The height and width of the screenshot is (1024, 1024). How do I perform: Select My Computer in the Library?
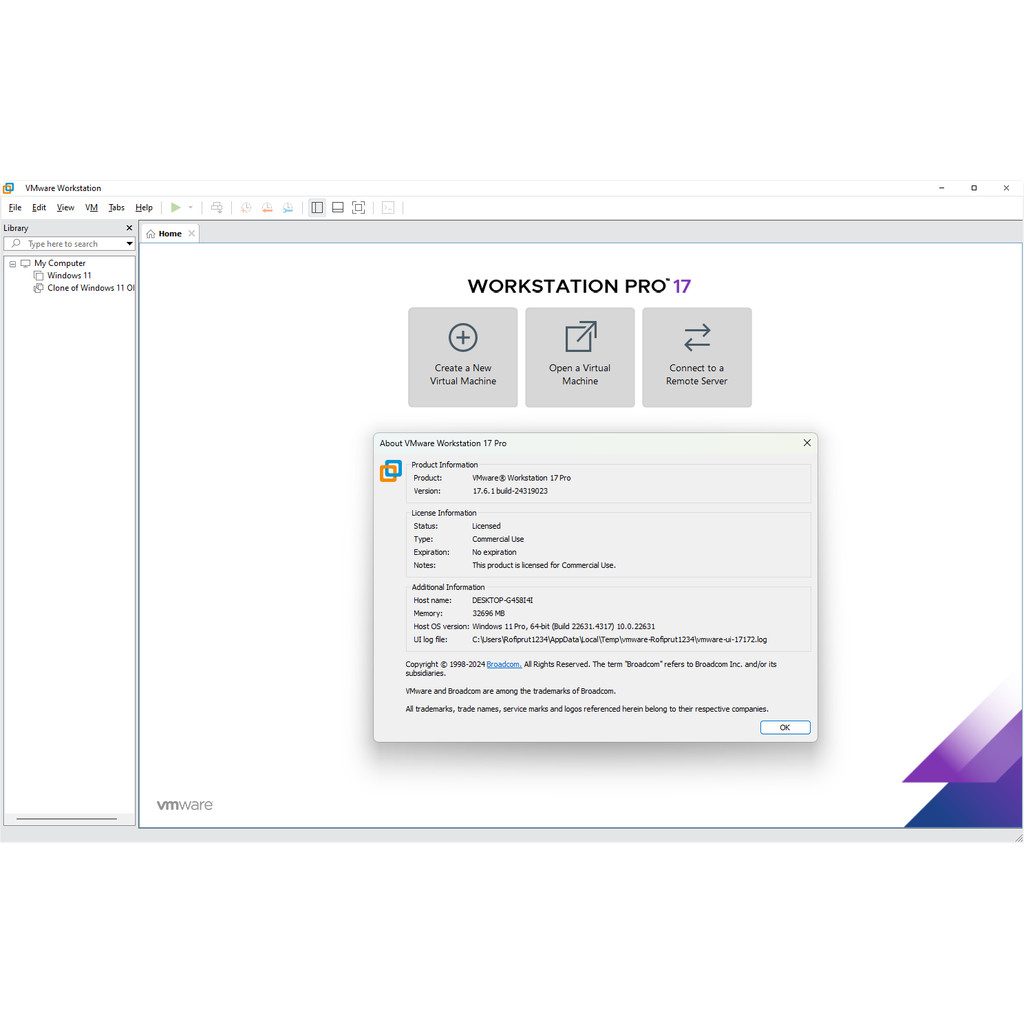click(x=59, y=263)
